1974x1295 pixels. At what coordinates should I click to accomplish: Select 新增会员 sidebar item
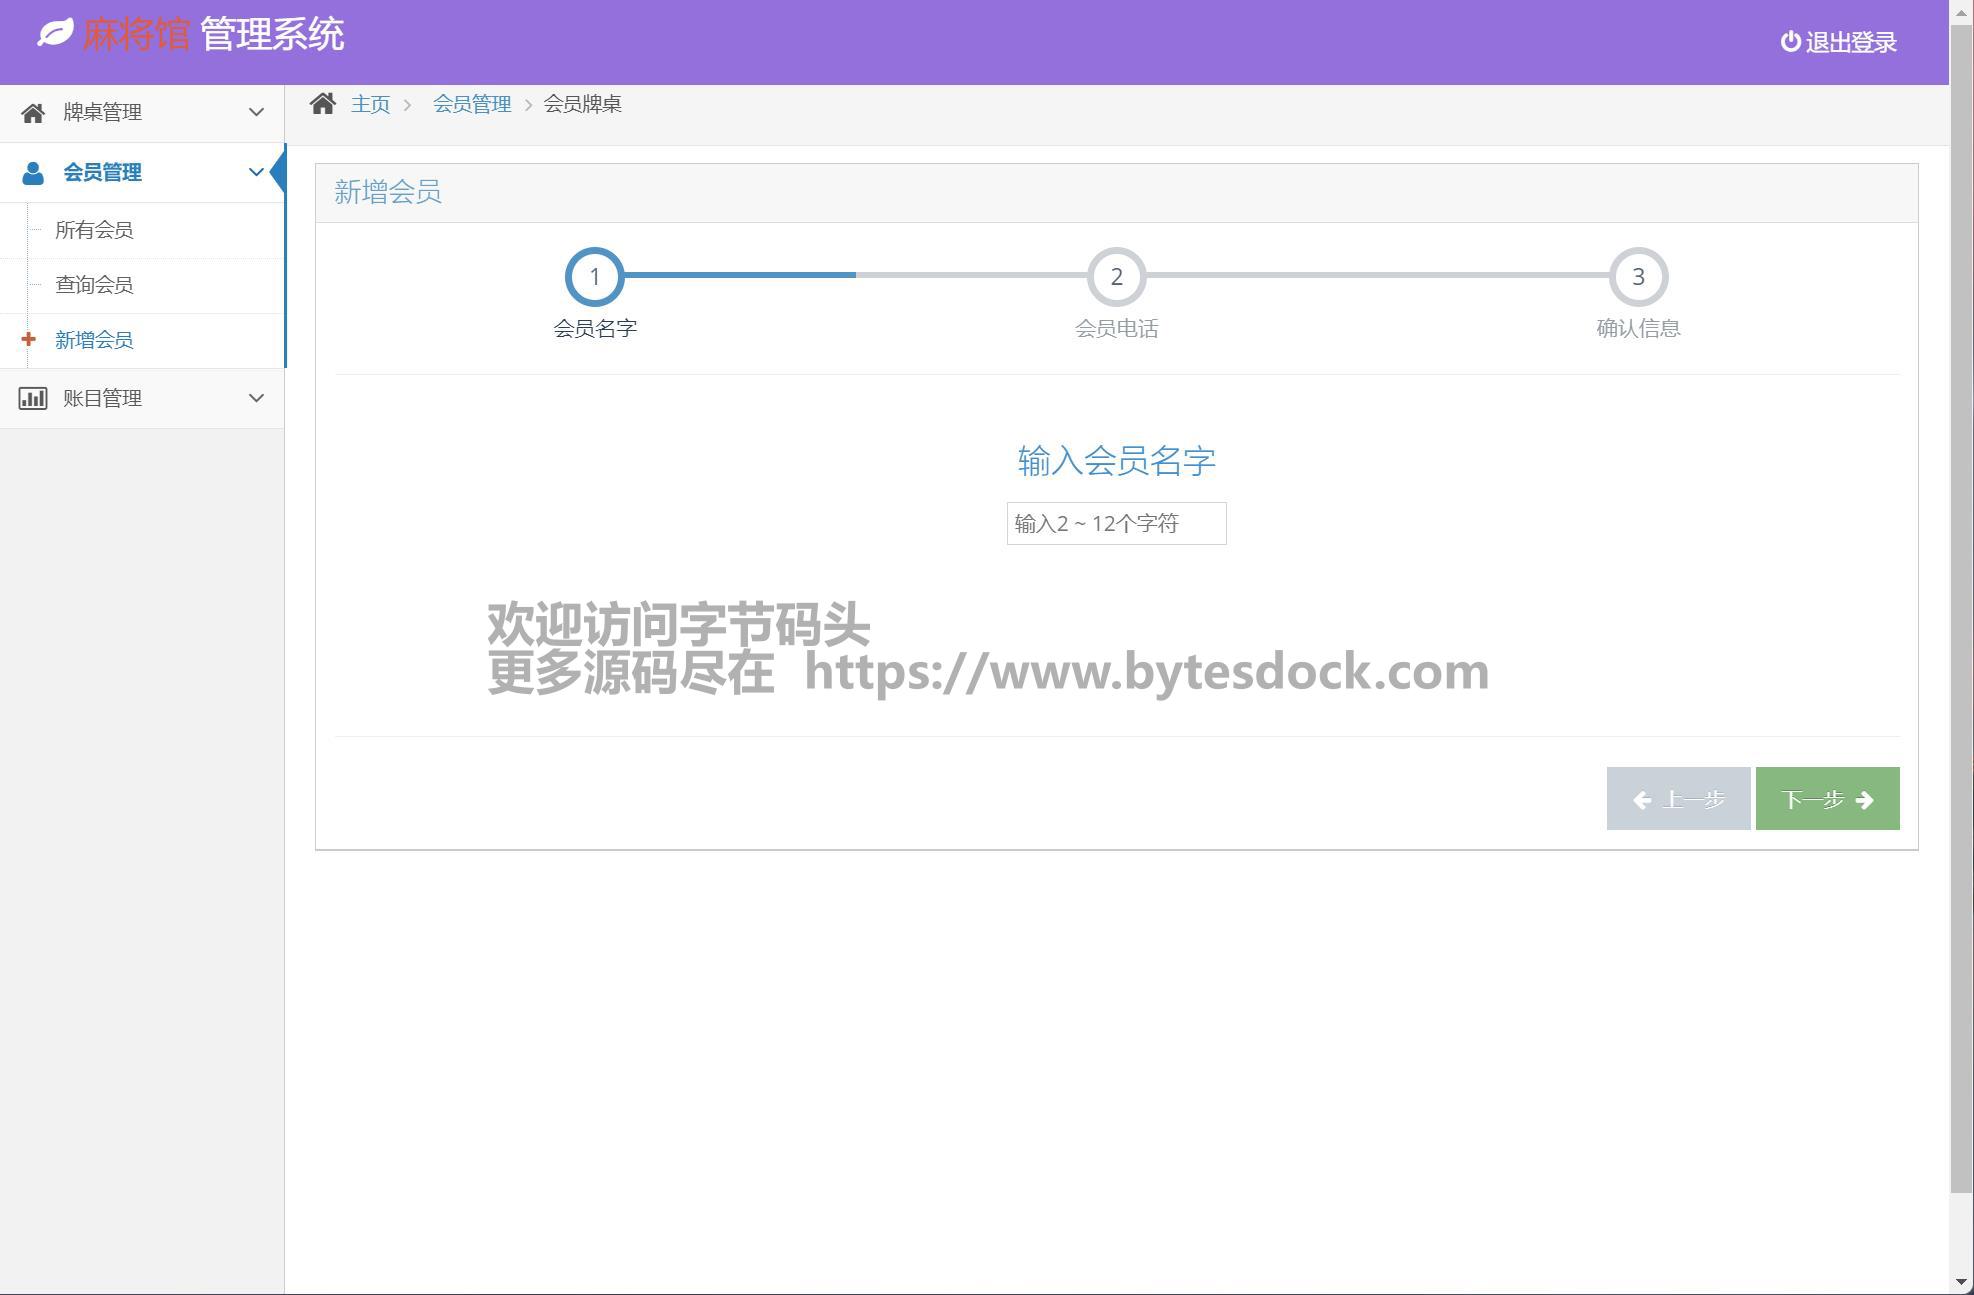click(94, 340)
